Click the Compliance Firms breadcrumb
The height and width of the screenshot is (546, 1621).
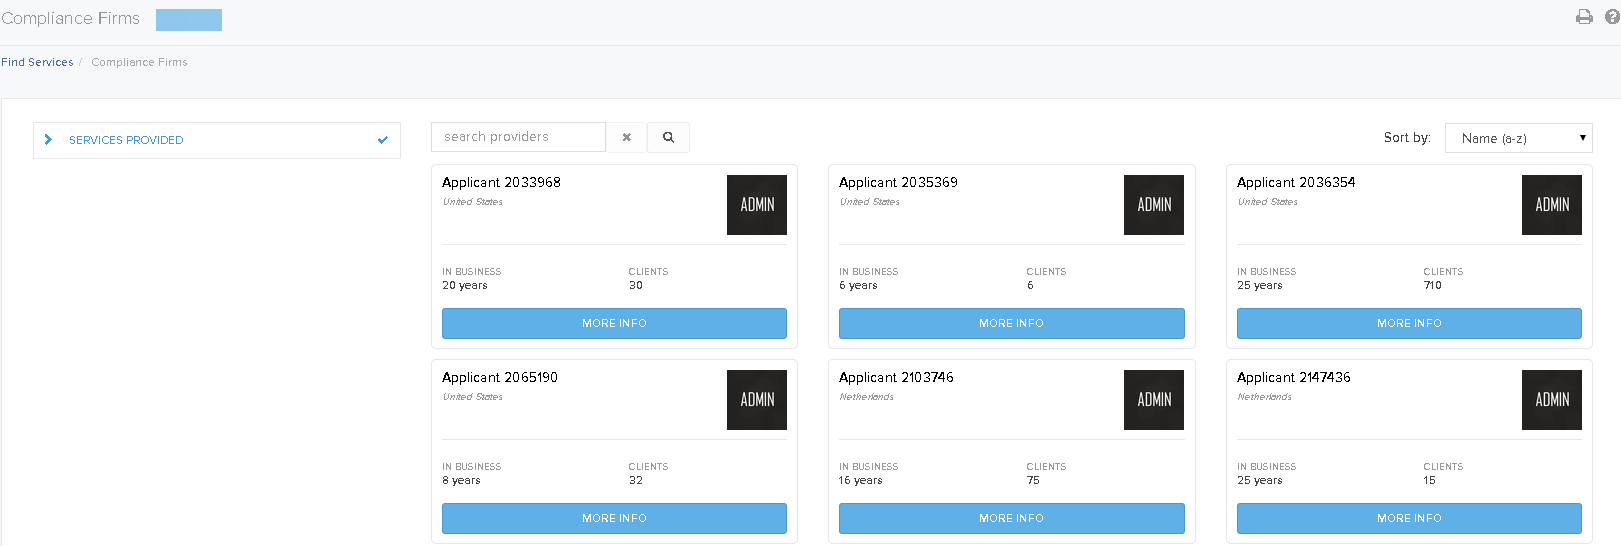pos(139,62)
